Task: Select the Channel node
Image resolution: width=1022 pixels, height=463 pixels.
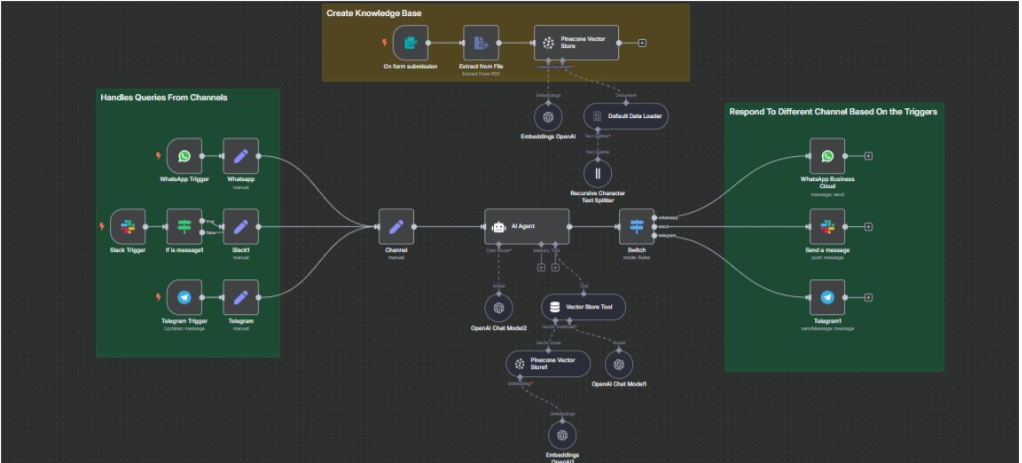Action: click(x=396, y=226)
